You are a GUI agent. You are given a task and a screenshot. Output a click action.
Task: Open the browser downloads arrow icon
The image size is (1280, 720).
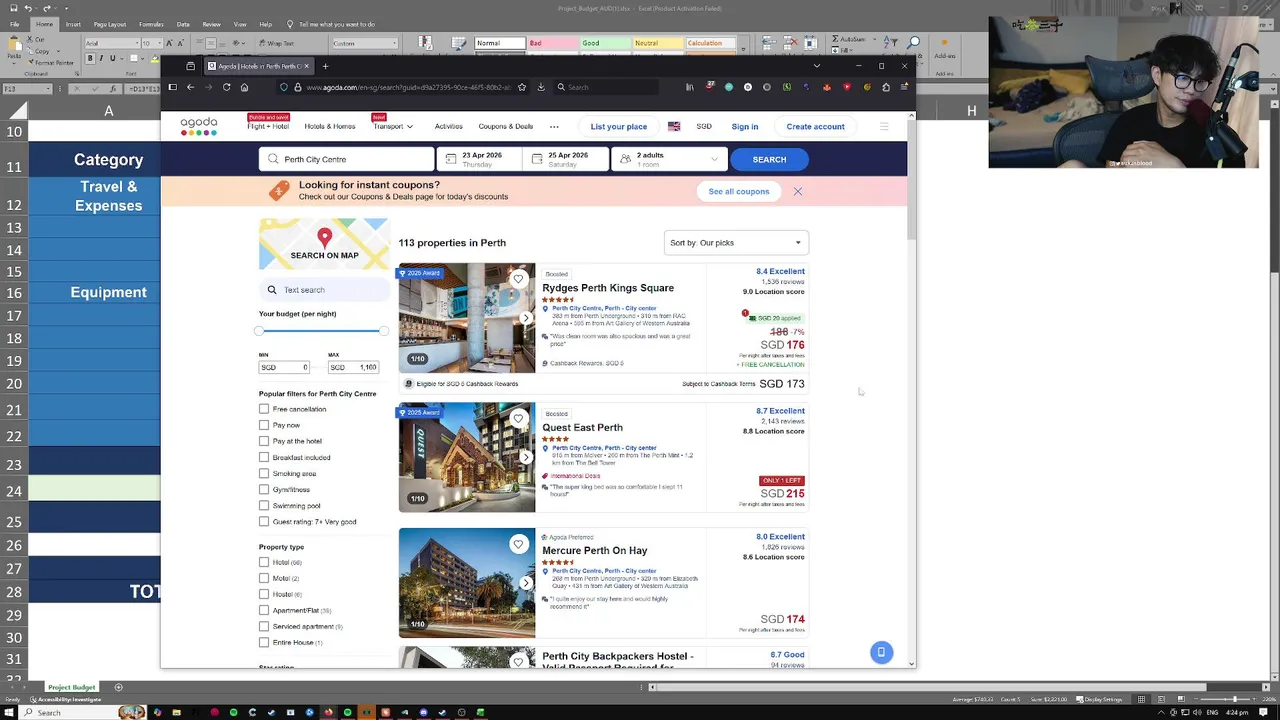click(541, 87)
